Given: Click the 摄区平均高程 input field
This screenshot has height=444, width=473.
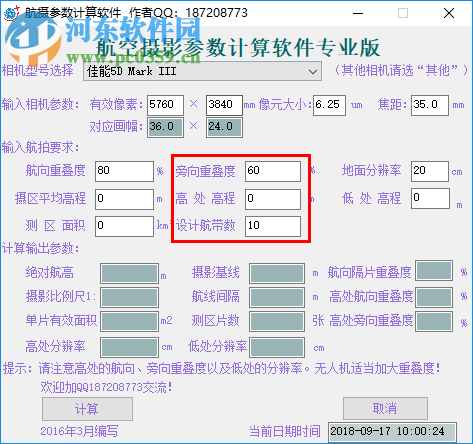Looking at the screenshot, I should (x=124, y=199).
